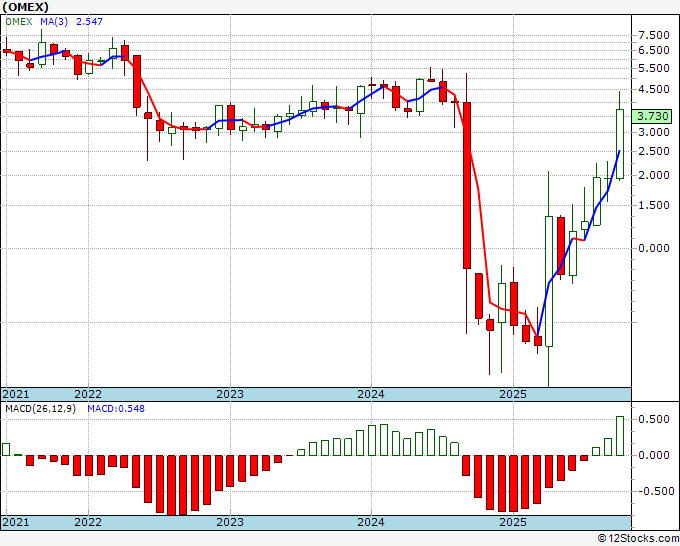Click the current price label 3.730
This screenshot has width=680, height=546.
click(652, 116)
